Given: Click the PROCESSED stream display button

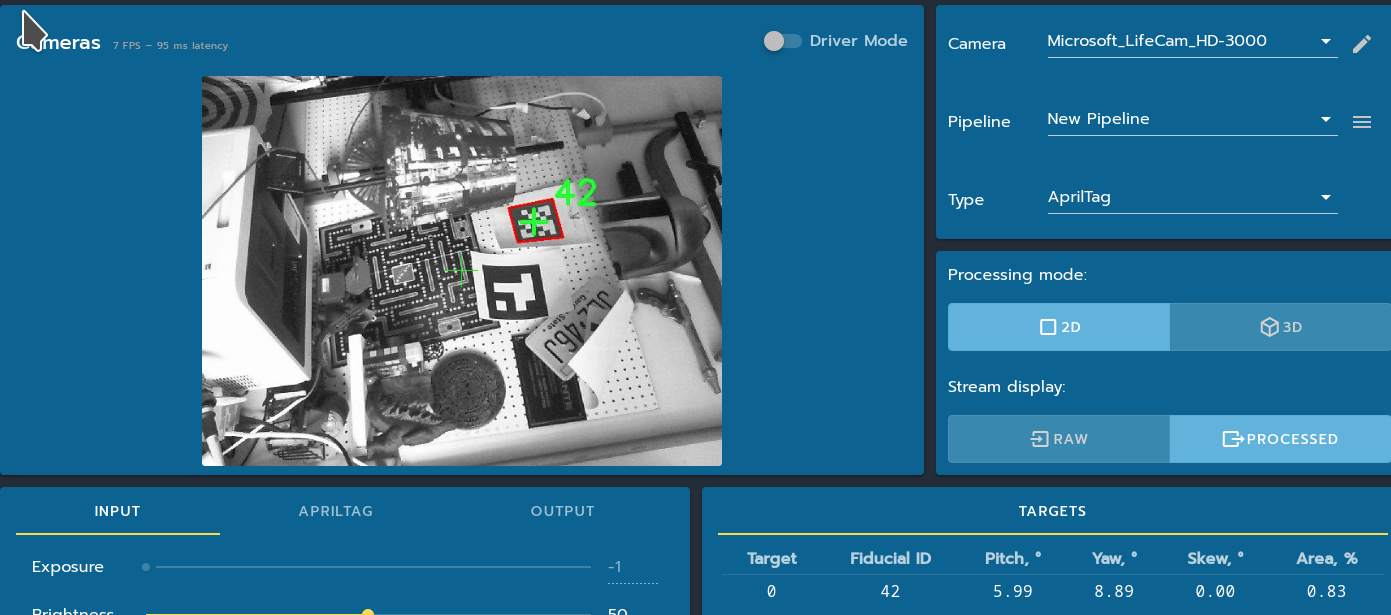Looking at the screenshot, I should click(x=1280, y=439).
